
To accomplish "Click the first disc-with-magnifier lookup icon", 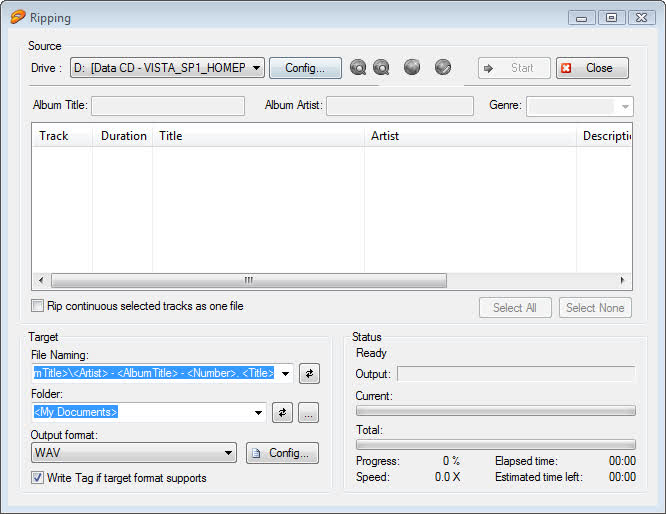I will tap(358, 68).
